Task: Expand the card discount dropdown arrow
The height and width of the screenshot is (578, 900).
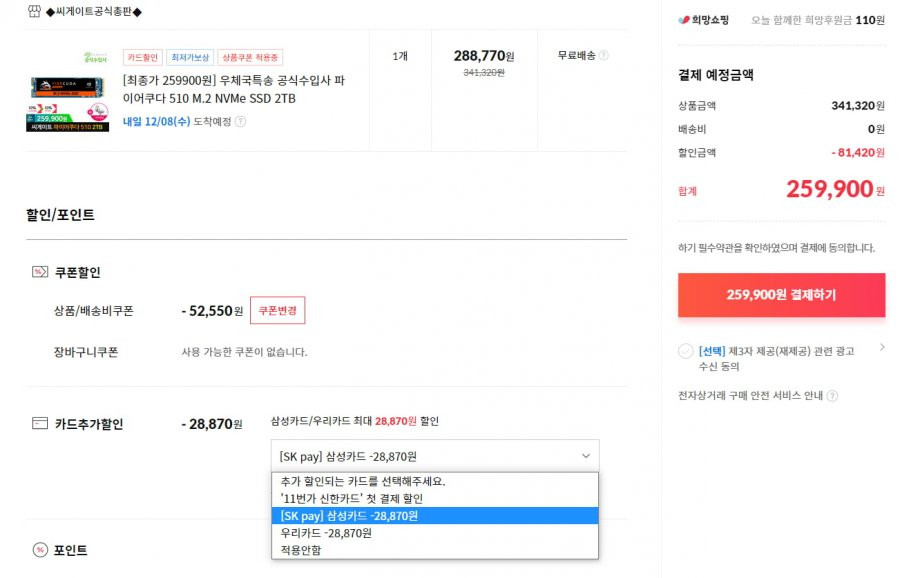Action: pyautogui.click(x=586, y=456)
